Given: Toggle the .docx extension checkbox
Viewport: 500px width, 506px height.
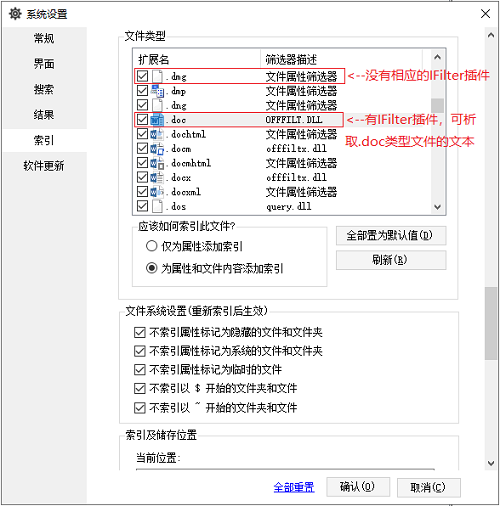Looking at the screenshot, I should 142,177.
